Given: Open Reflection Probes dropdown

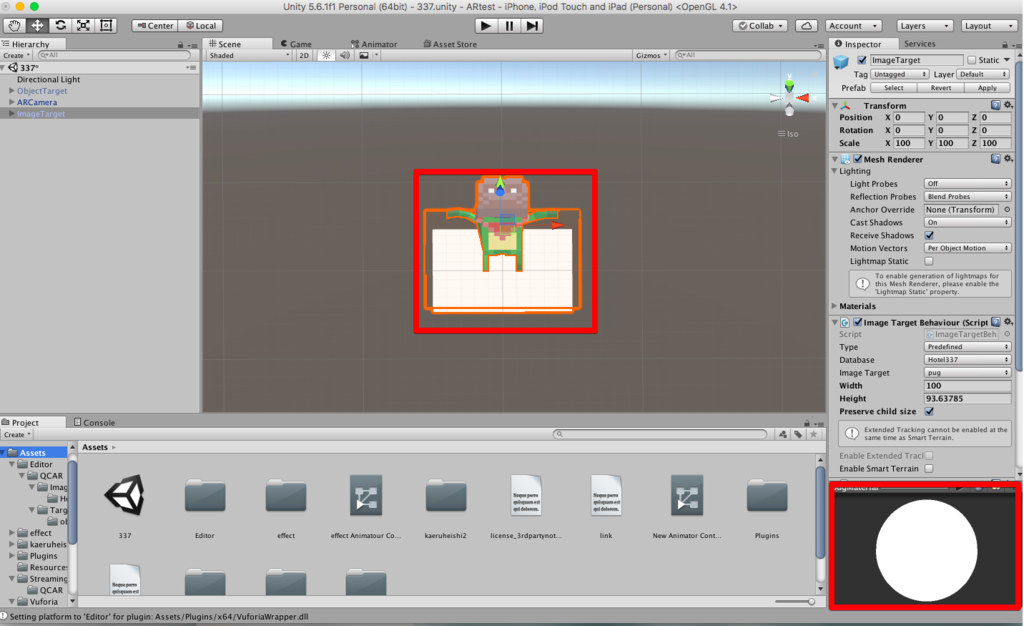Looking at the screenshot, I should (x=967, y=196).
